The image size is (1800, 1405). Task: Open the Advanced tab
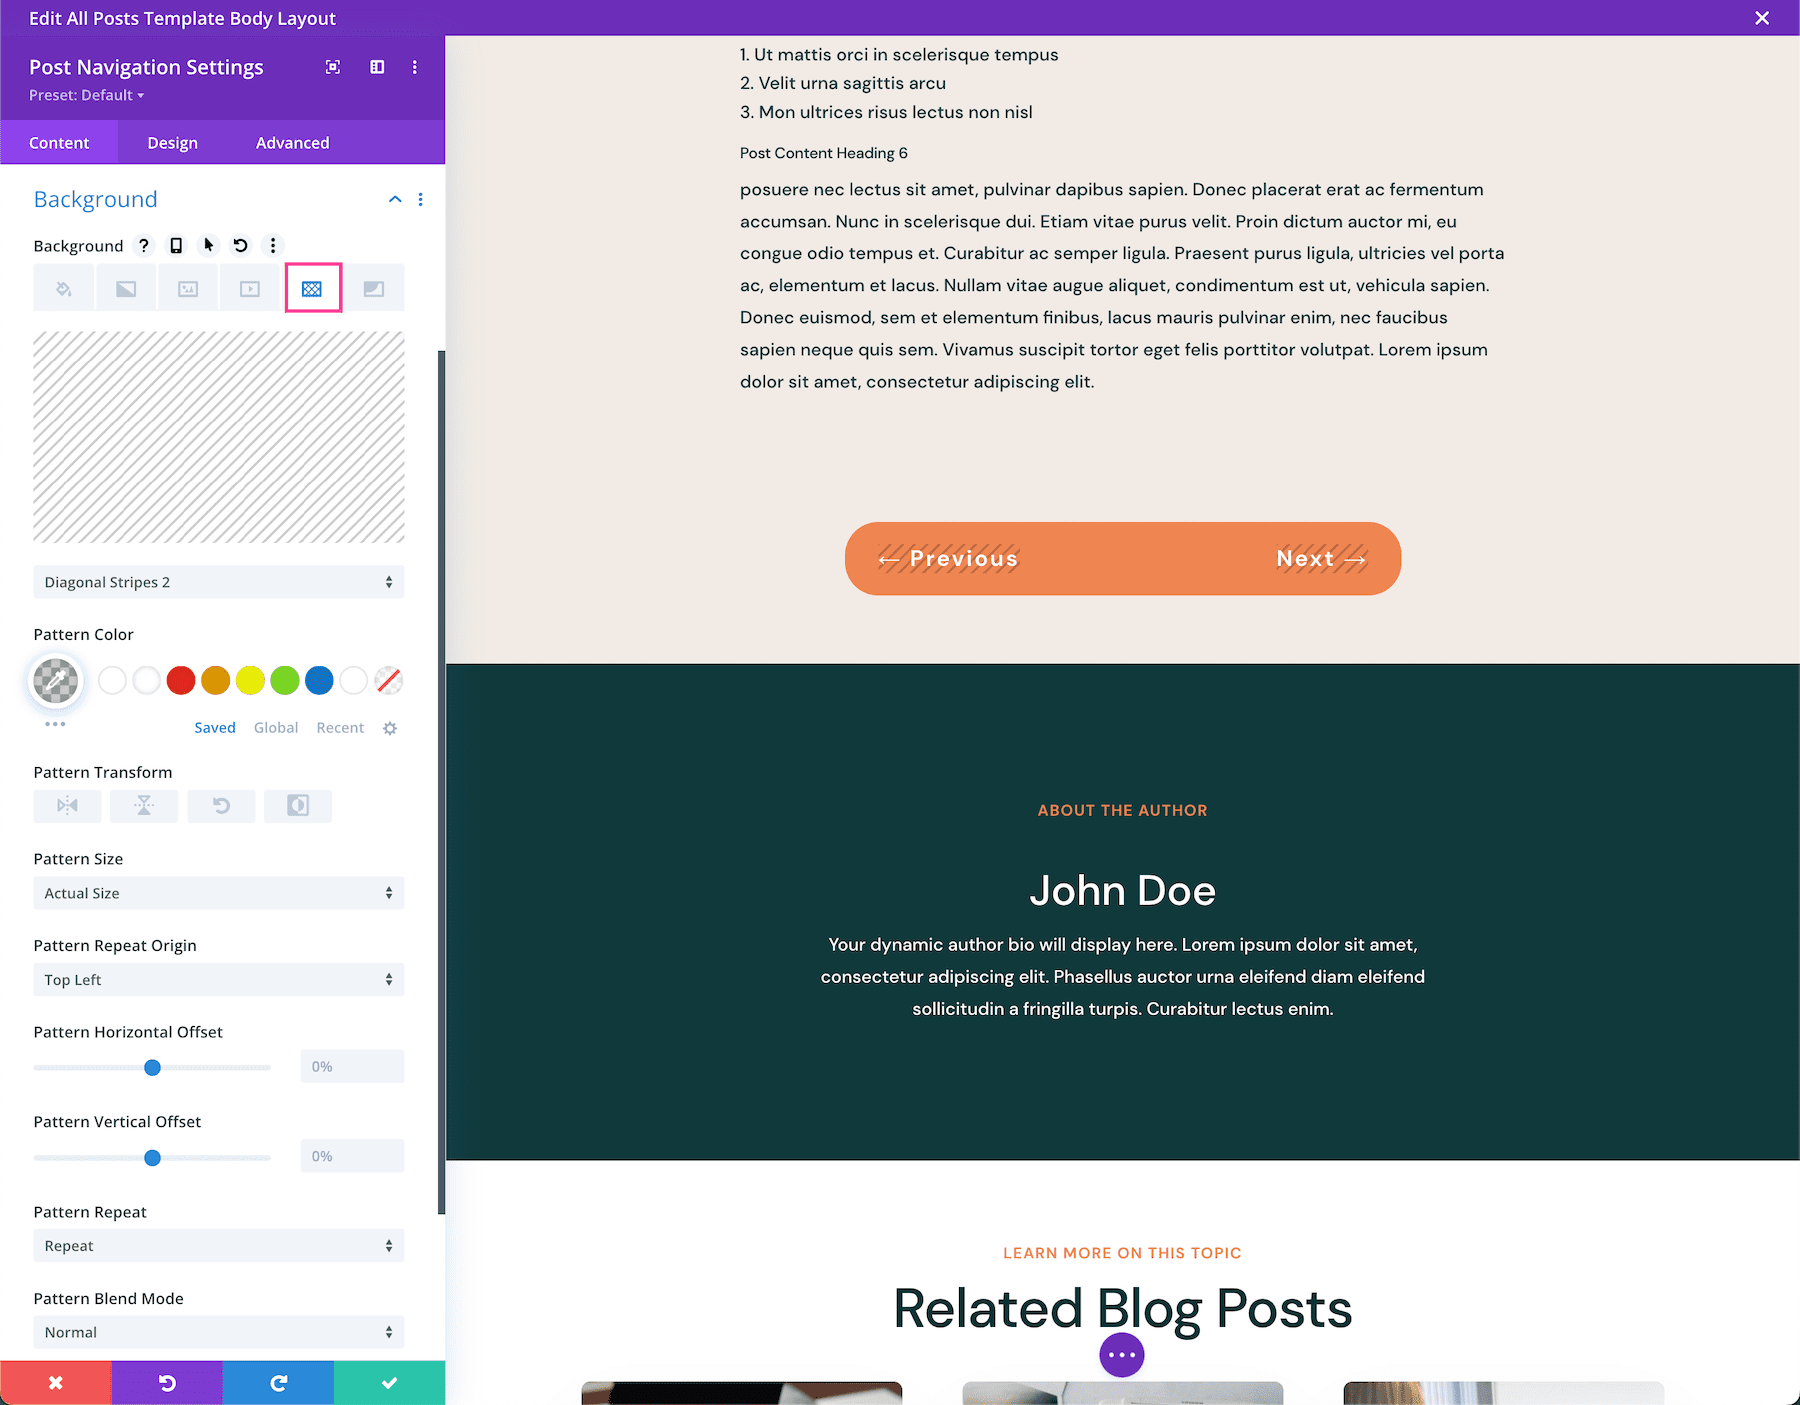291,142
